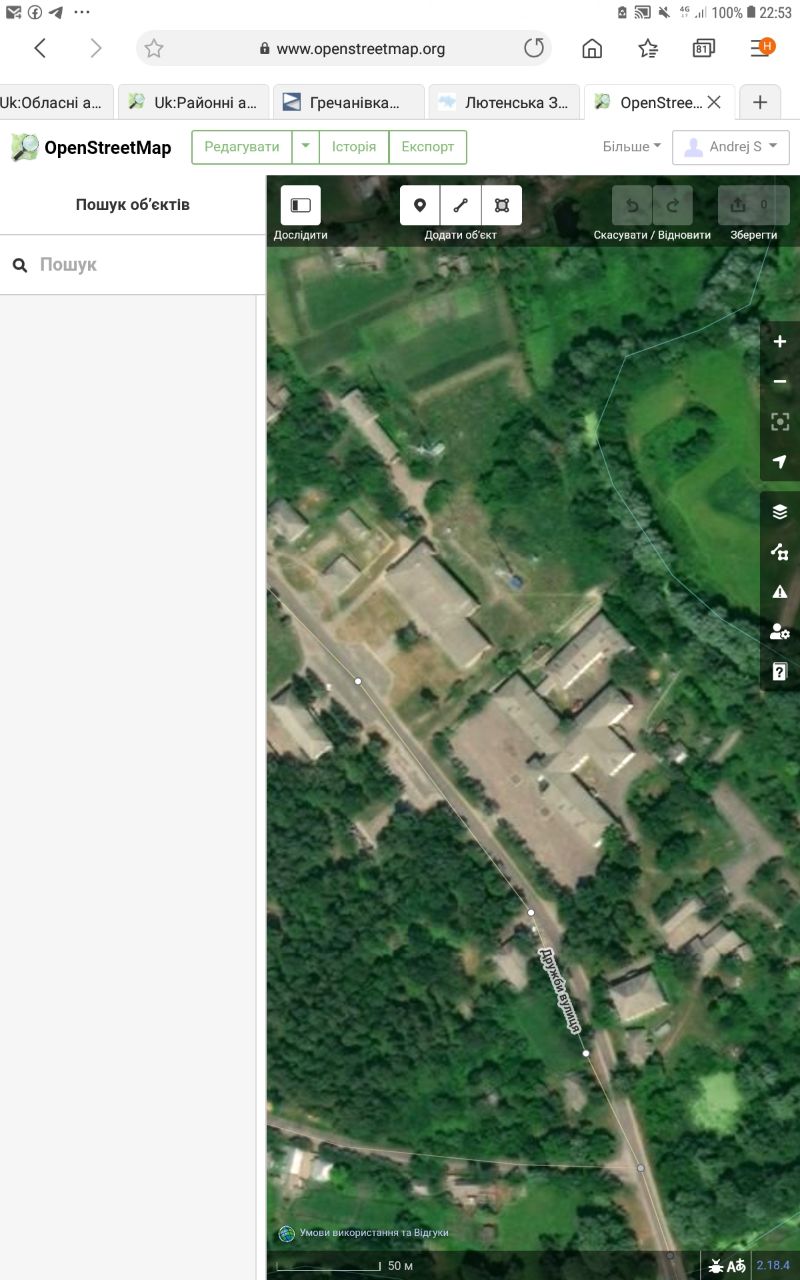Go back in browser history
800x1280 pixels.
40,48
